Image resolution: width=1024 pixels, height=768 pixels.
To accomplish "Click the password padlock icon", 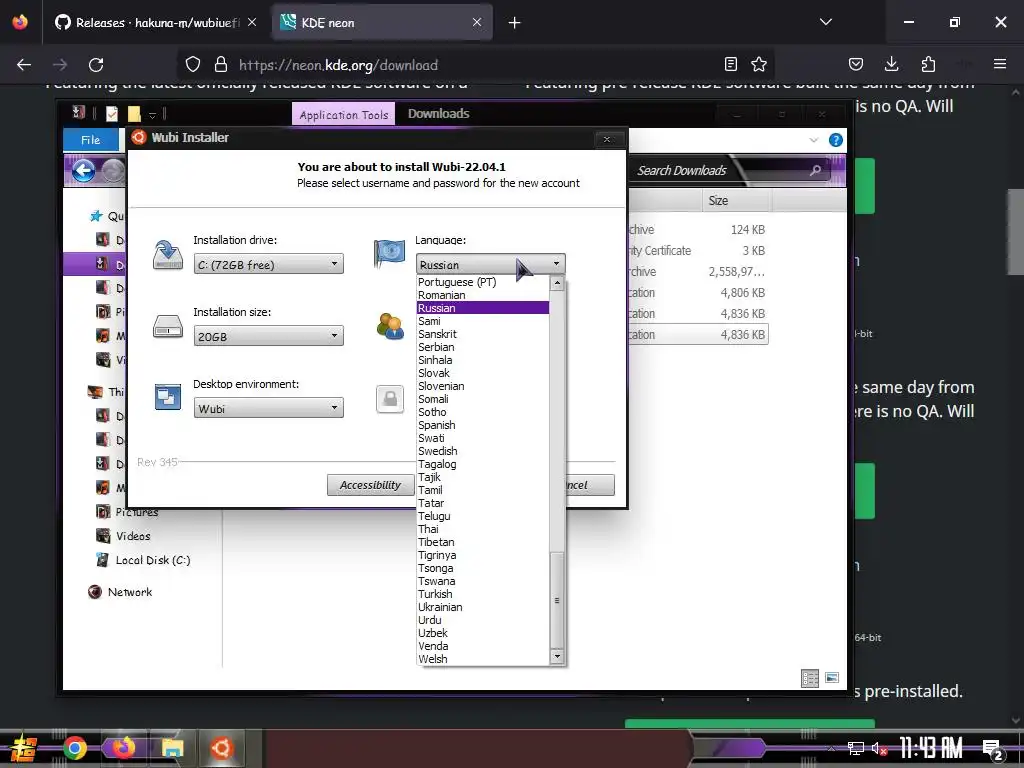I will point(390,398).
